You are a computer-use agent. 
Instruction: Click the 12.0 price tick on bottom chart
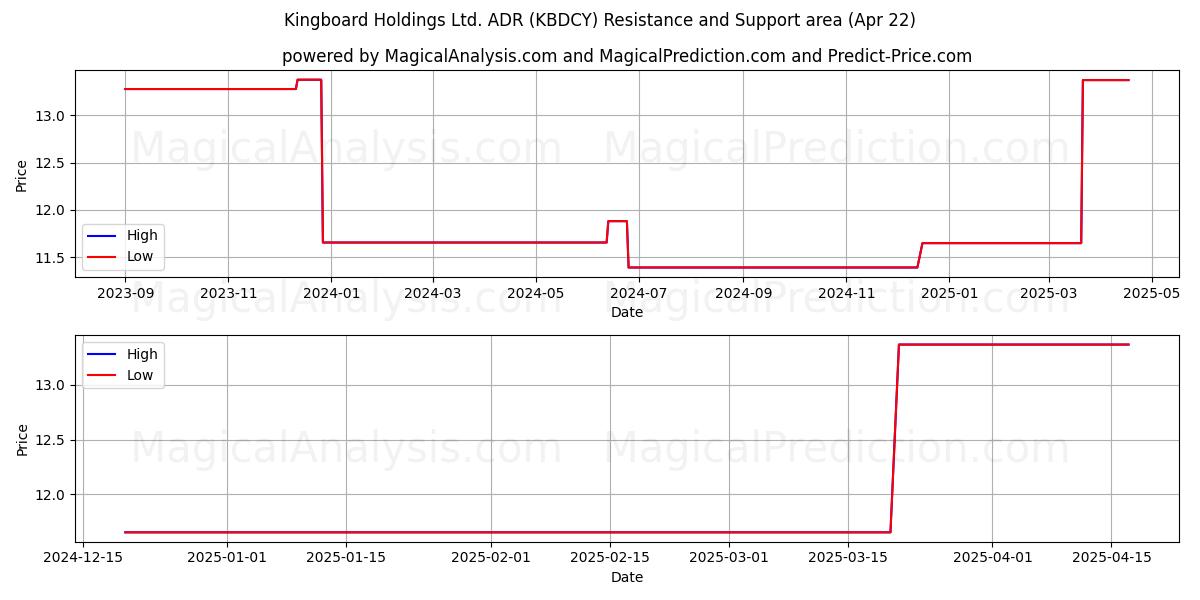tap(52, 495)
